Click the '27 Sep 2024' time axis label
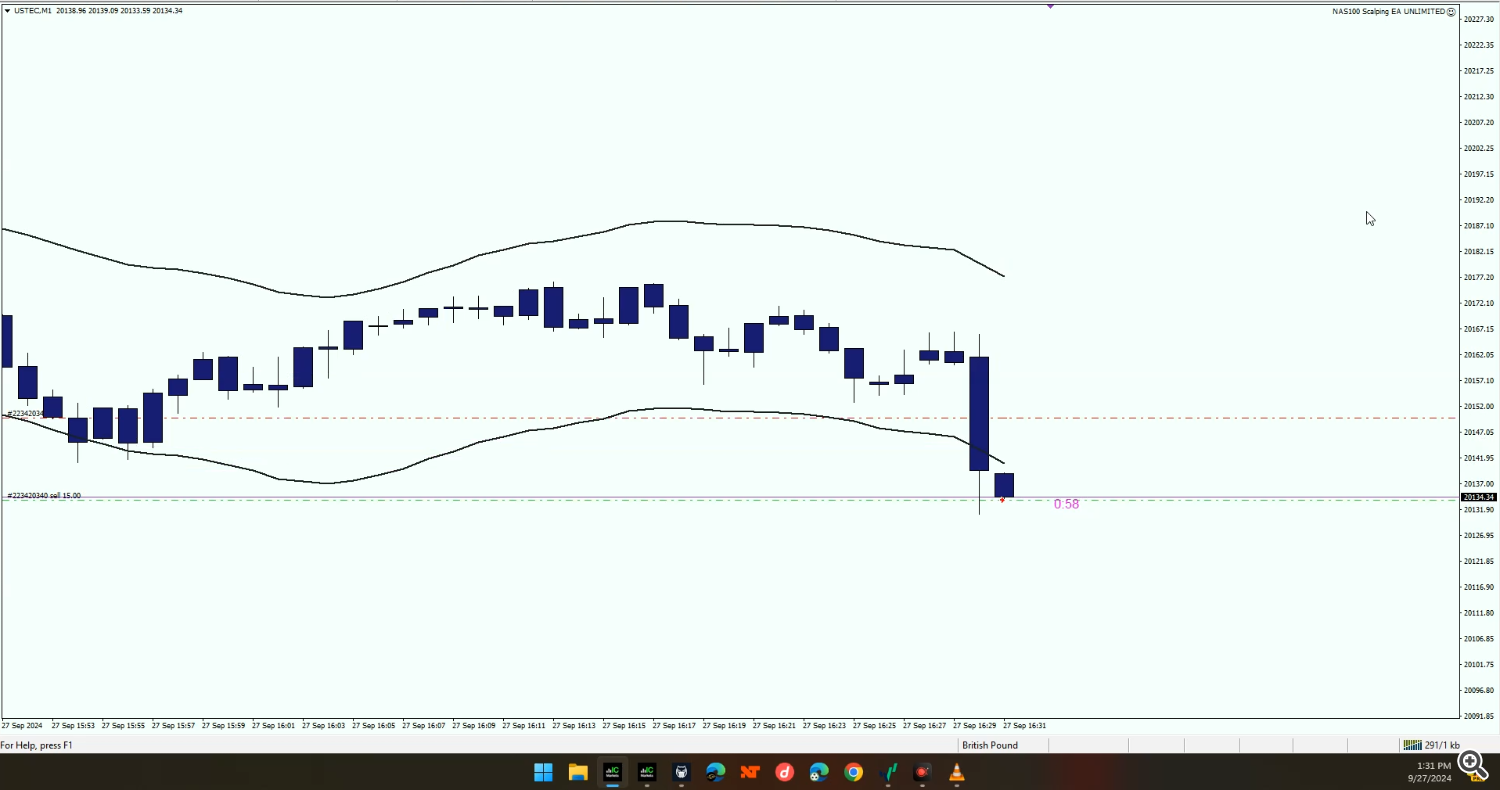Screen dimensions: 1500x790 (22, 725)
